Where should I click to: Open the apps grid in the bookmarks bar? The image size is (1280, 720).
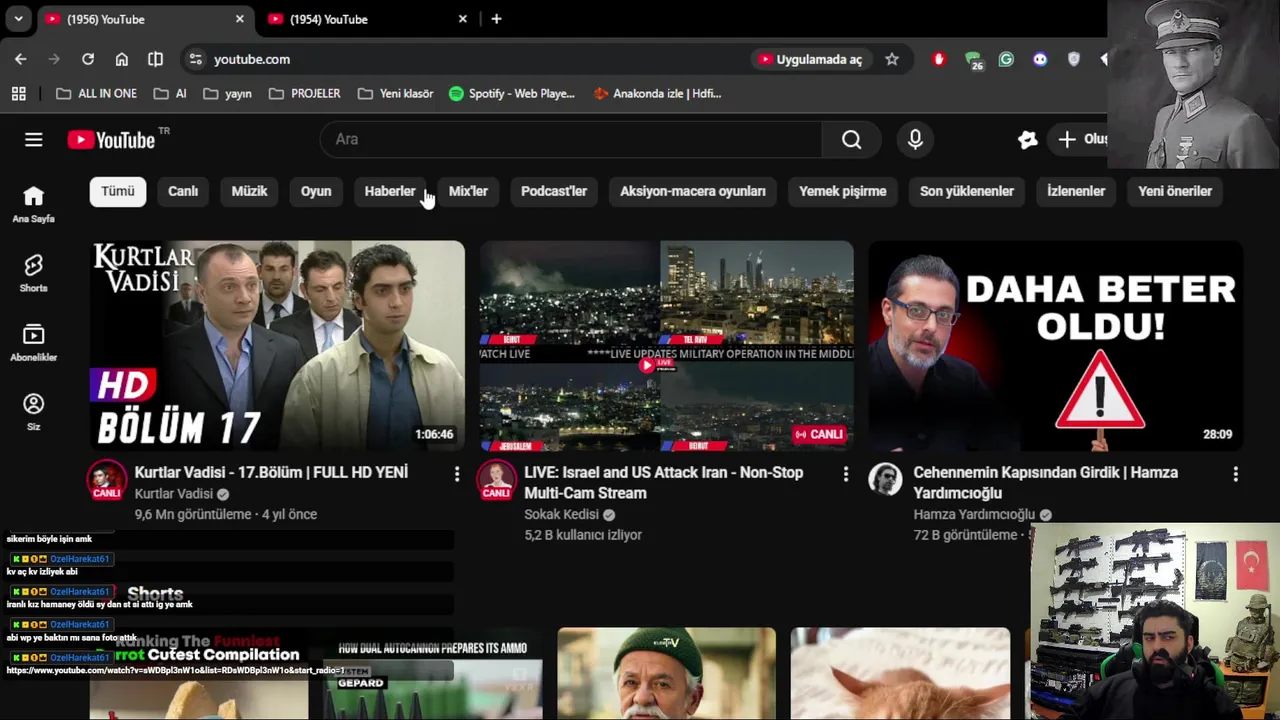19,93
